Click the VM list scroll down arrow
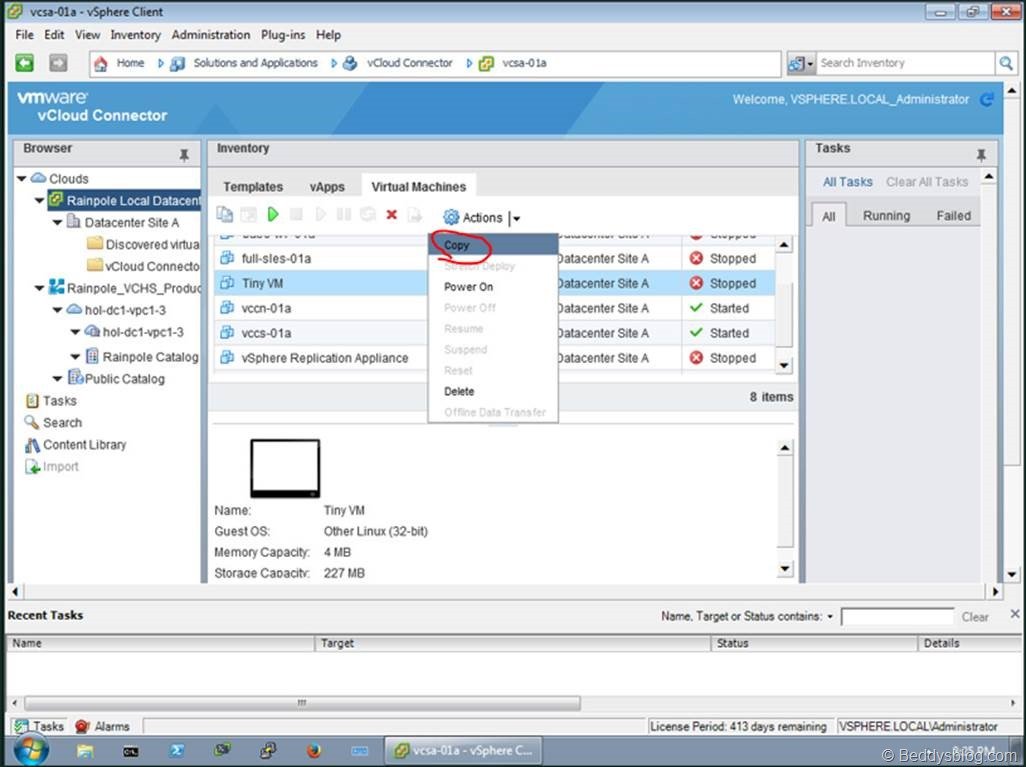Viewport: 1026px width, 767px height. [784, 365]
